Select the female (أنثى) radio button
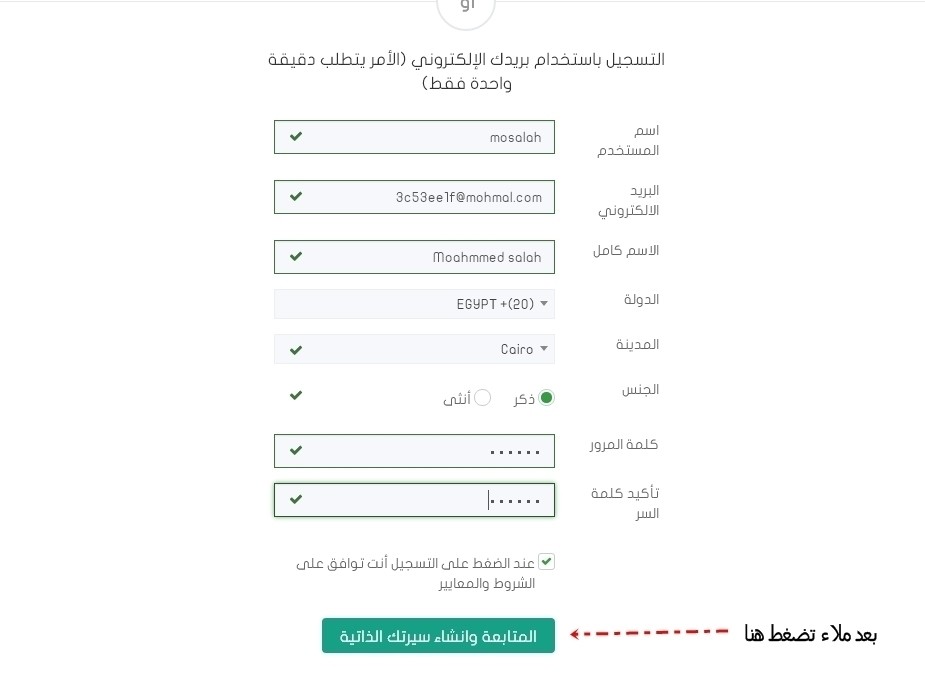Viewport: 925px width, 692px height. pyautogui.click(x=483, y=398)
